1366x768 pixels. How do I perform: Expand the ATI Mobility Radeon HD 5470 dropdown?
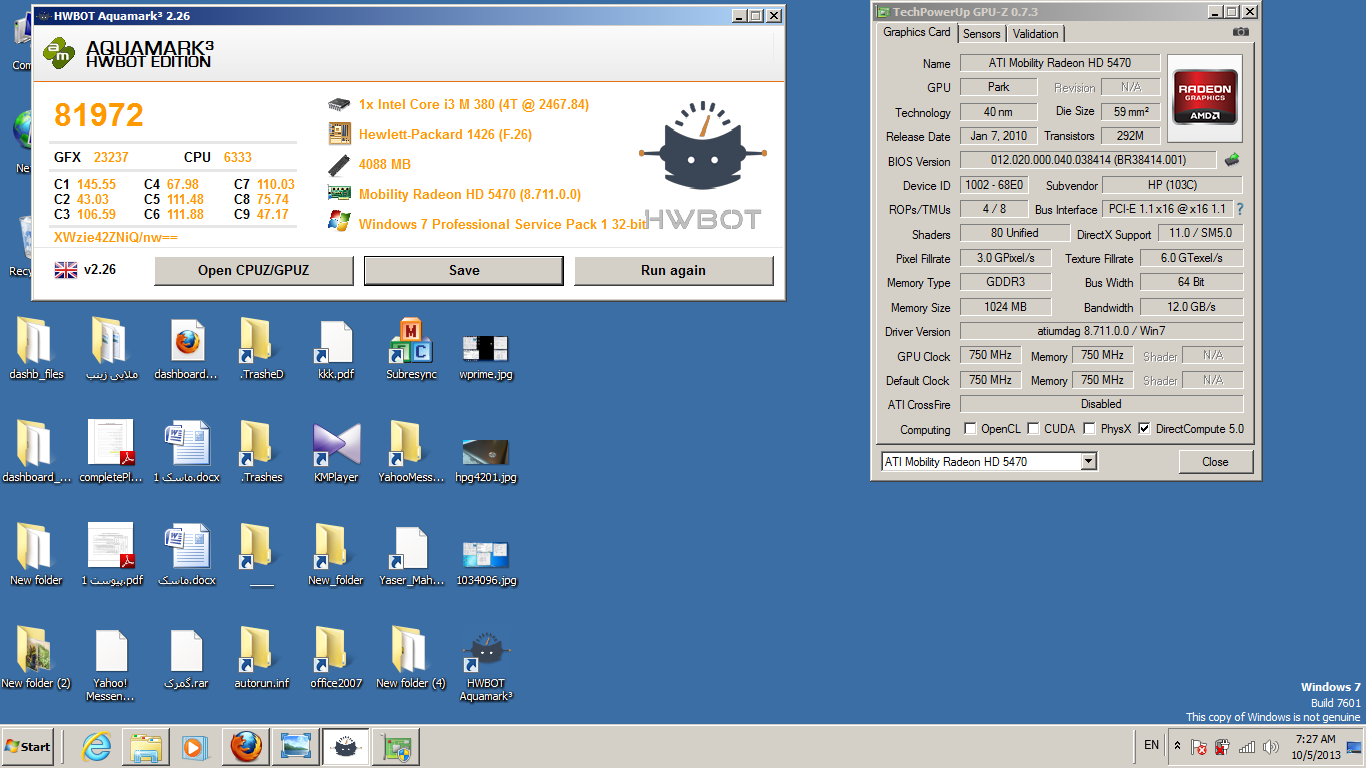coord(1089,462)
